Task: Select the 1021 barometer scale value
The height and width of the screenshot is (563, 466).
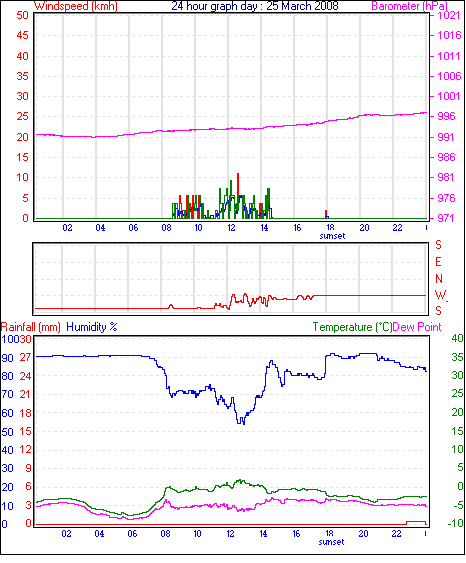Action: click(448, 15)
